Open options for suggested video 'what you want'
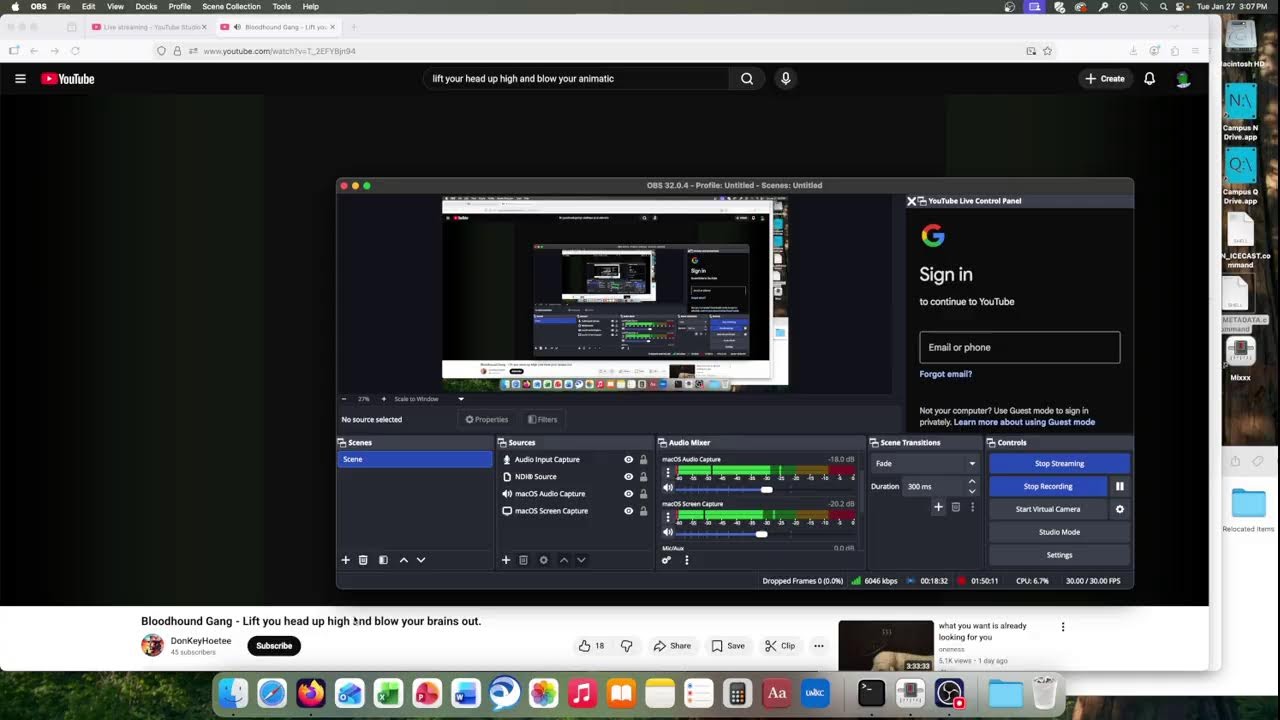The image size is (1280, 720). (x=1063, y=627)
